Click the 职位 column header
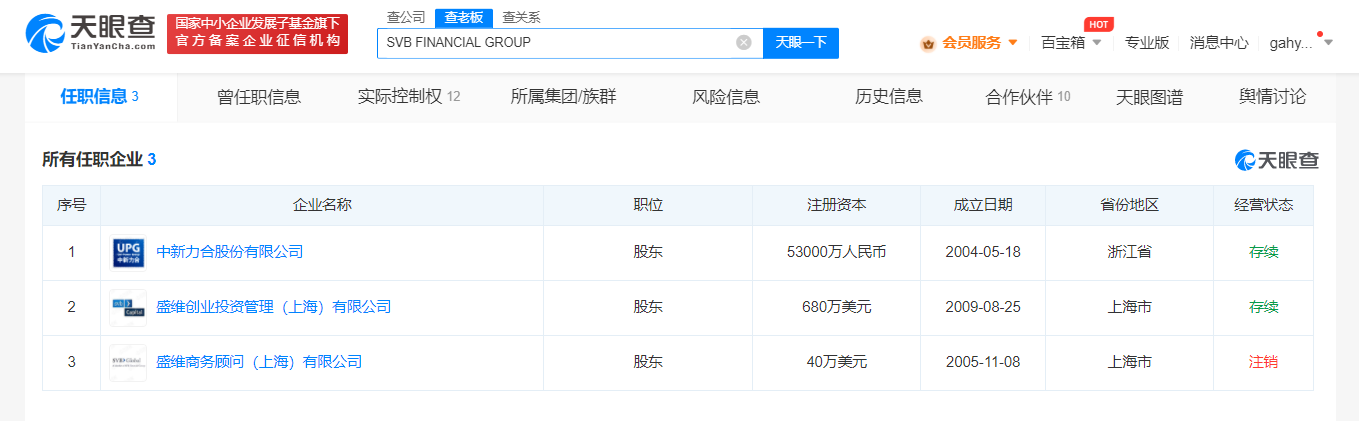Viewport: 1359px width, 421px height. click(648, 205)
